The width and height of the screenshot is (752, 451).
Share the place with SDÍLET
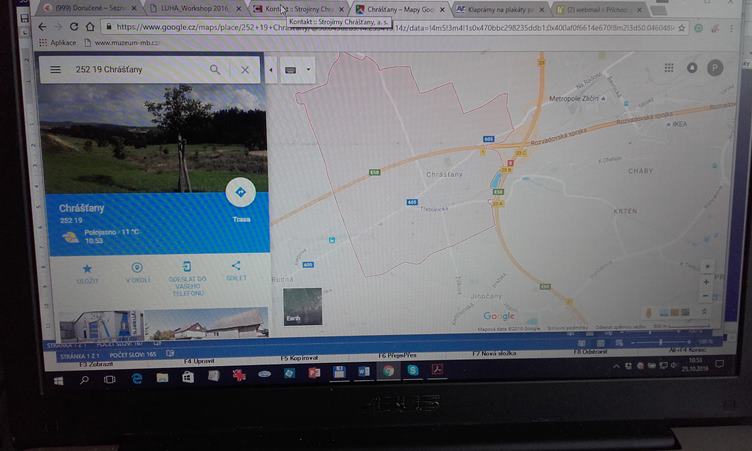pos(236,271)
